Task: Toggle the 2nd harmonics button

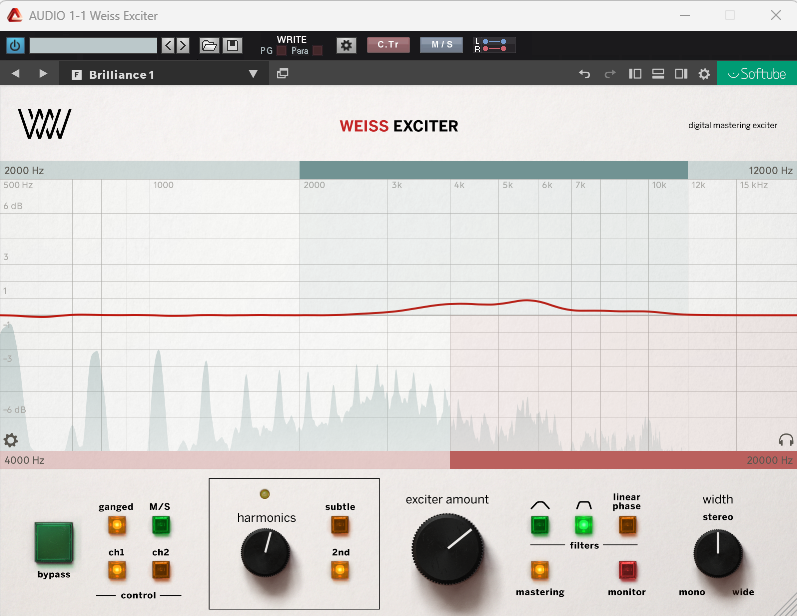Action: [x=340, y=570]
